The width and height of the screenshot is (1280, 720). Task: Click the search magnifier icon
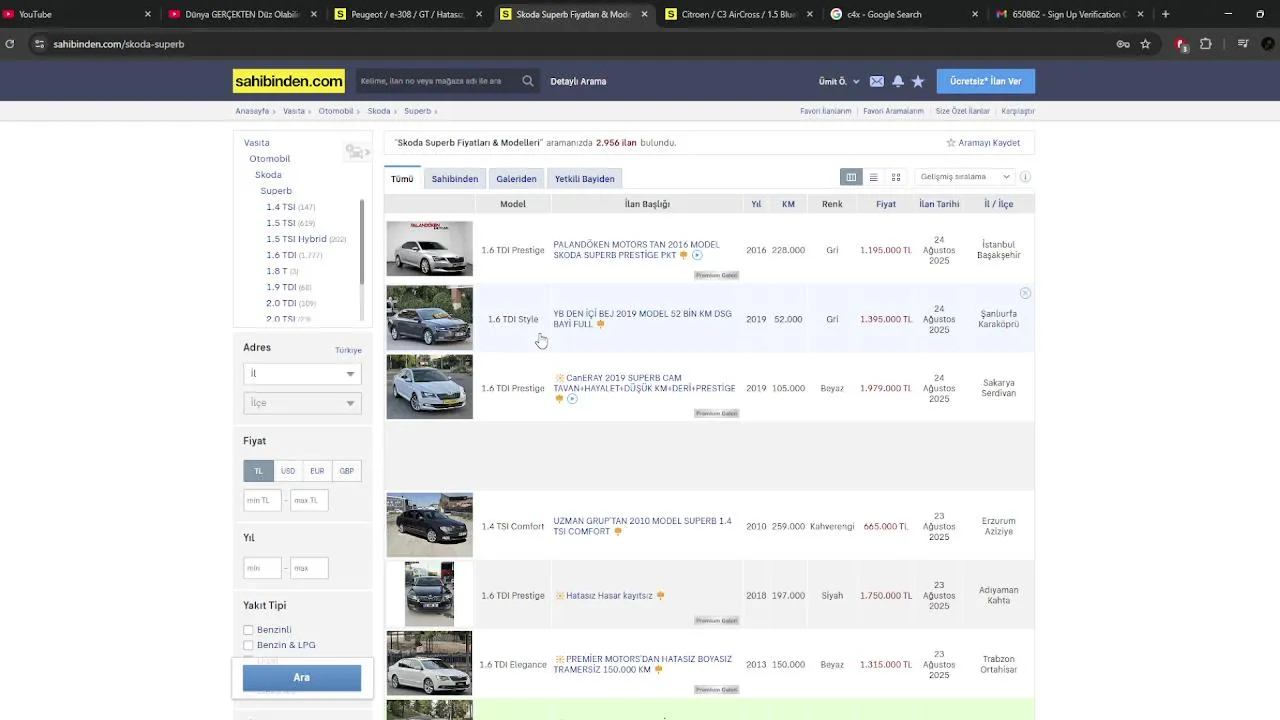tap(527, 81)
